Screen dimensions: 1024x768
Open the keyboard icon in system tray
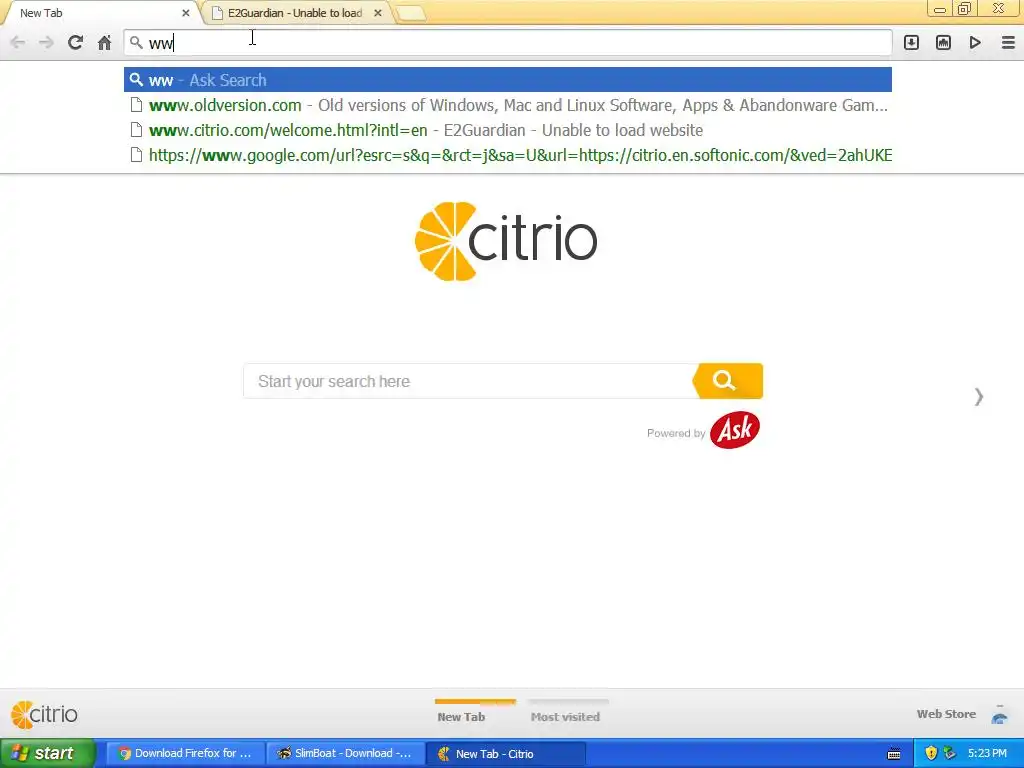[x=894, y=754]
